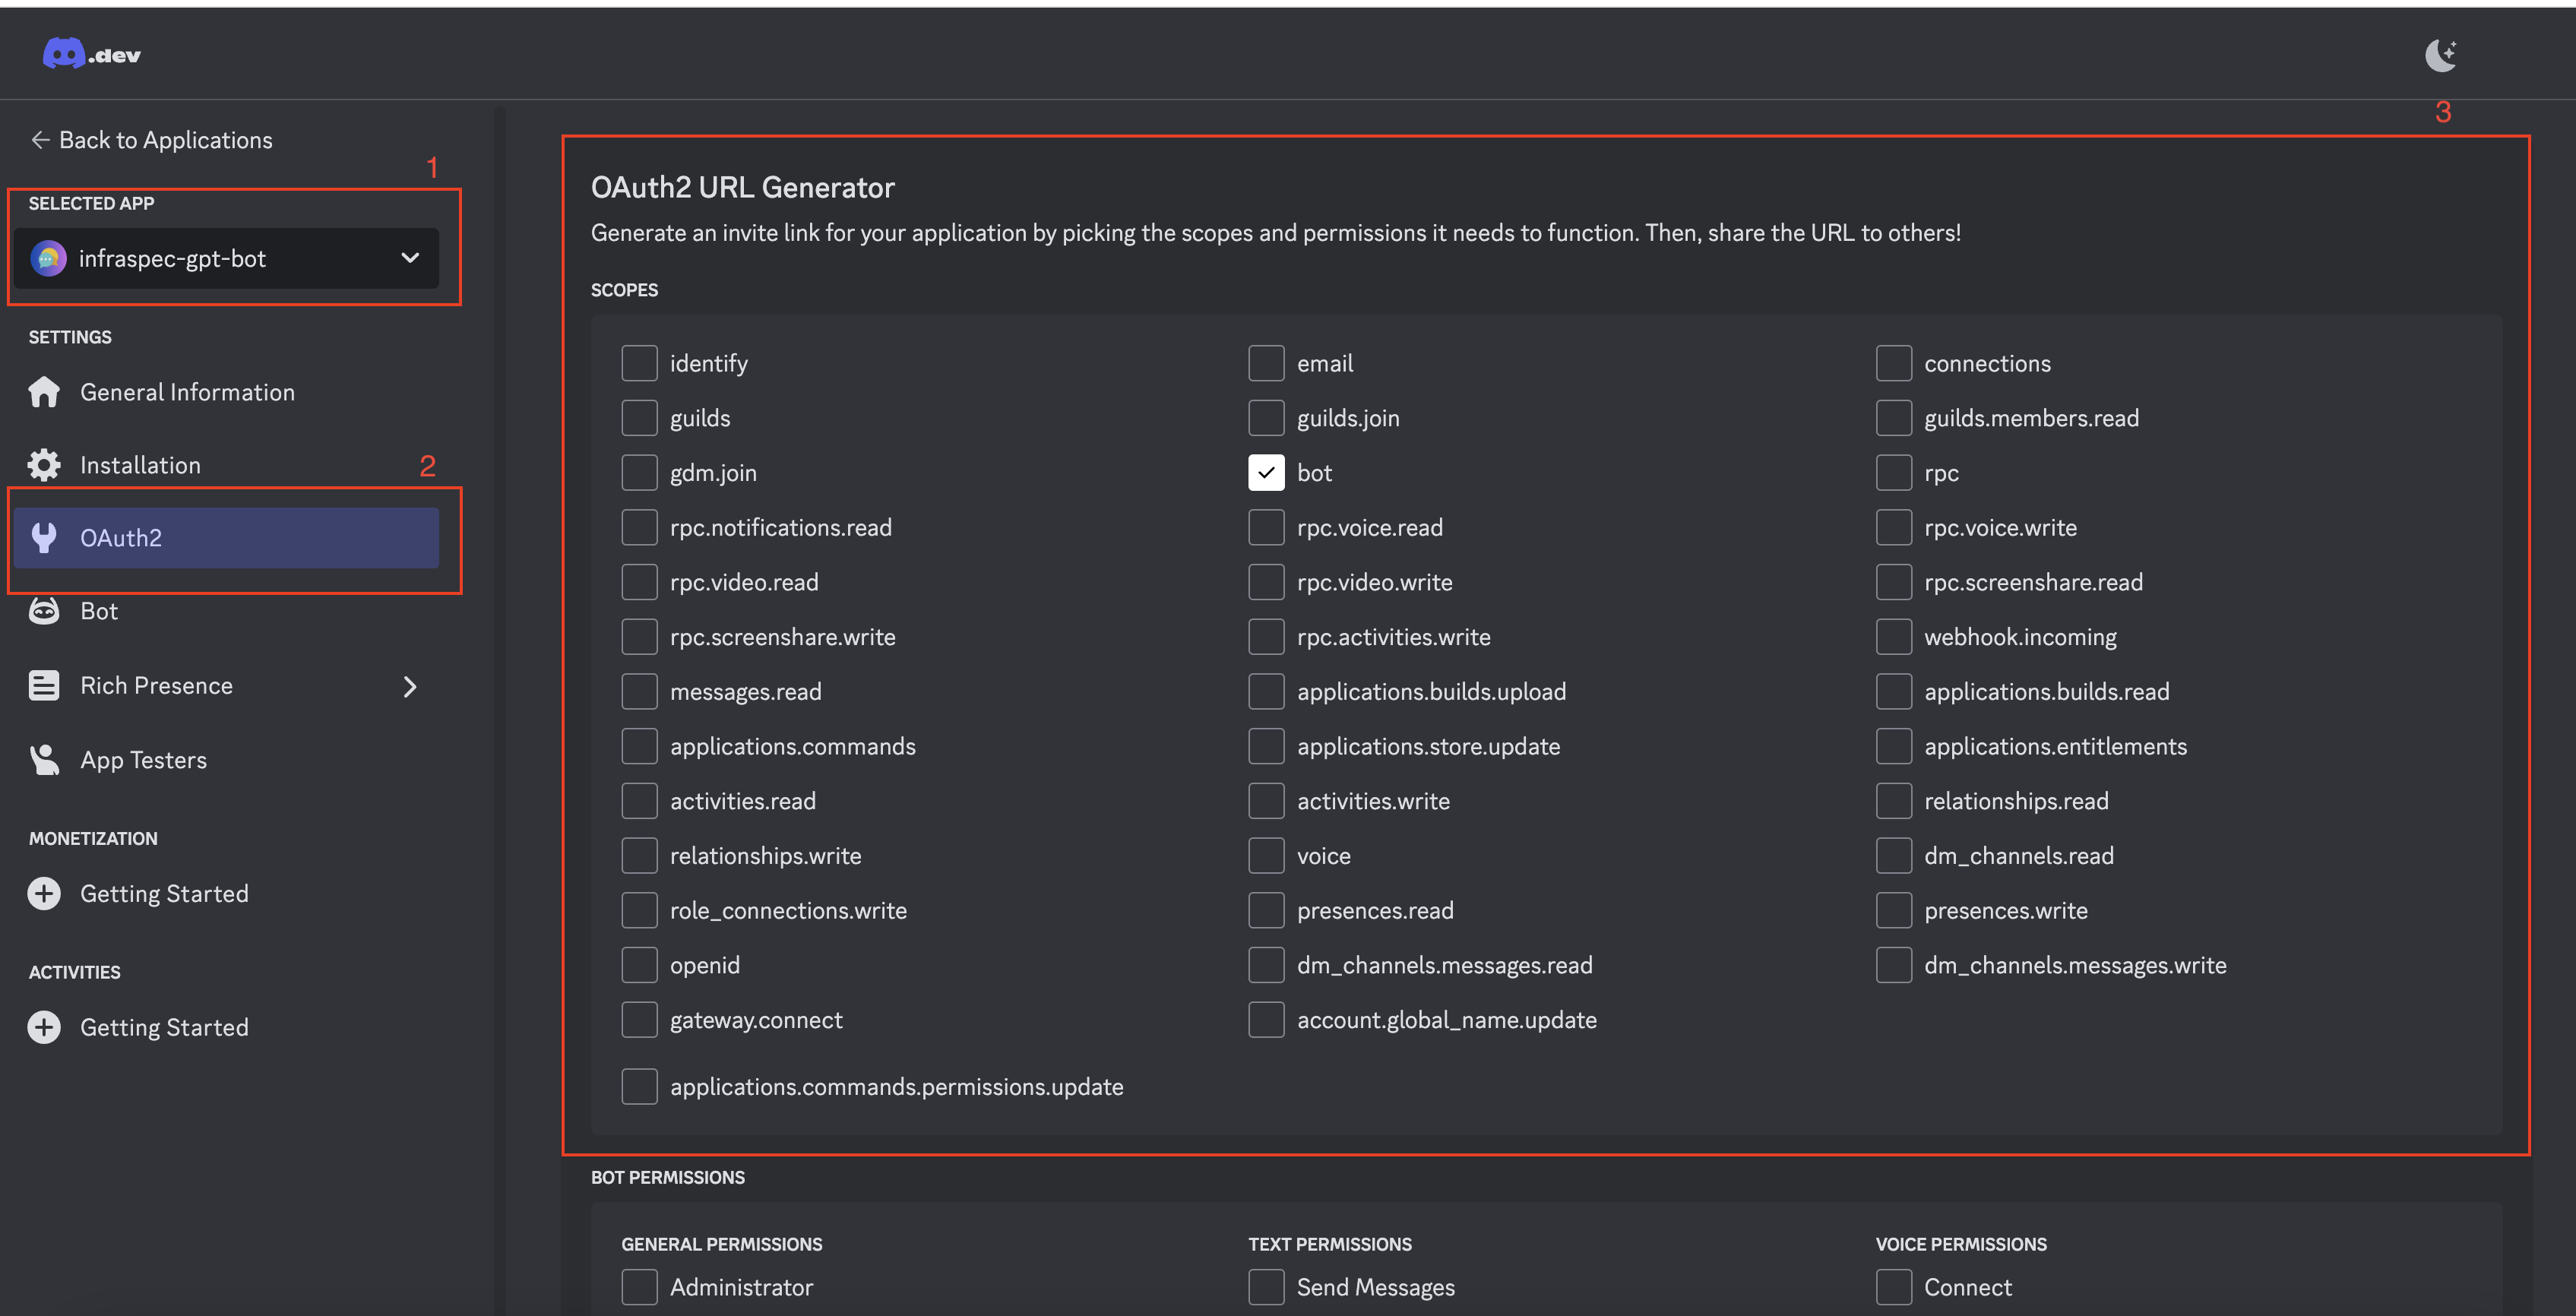Open the Bot settings page
The image size is (2576, 1316).
(x=227, y=611)
